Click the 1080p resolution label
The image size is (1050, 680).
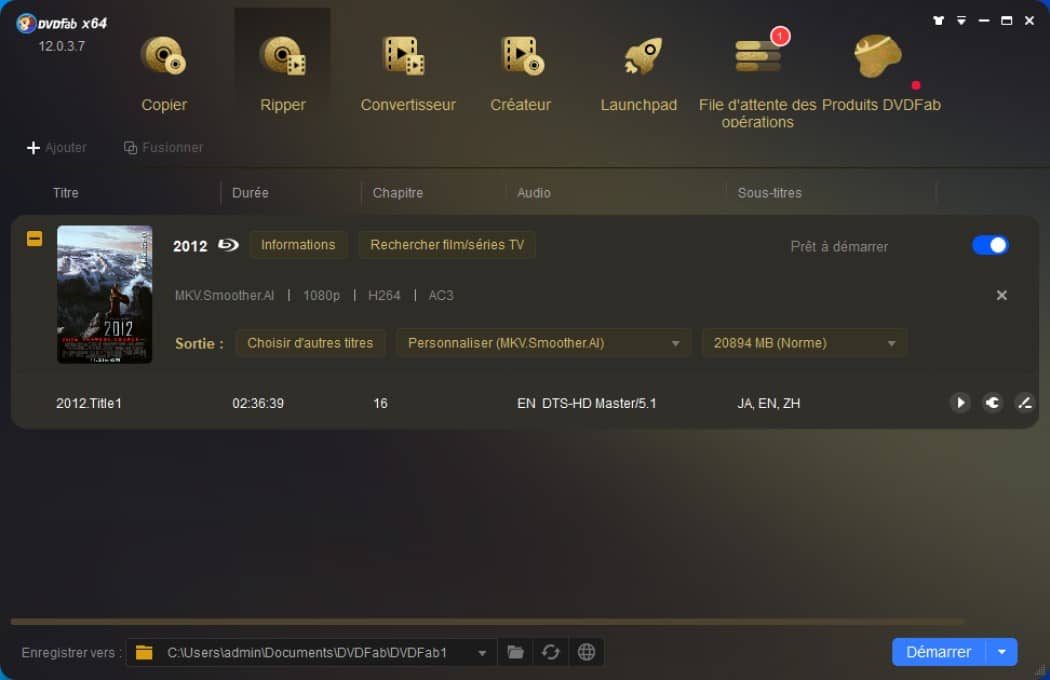point(321,295)
